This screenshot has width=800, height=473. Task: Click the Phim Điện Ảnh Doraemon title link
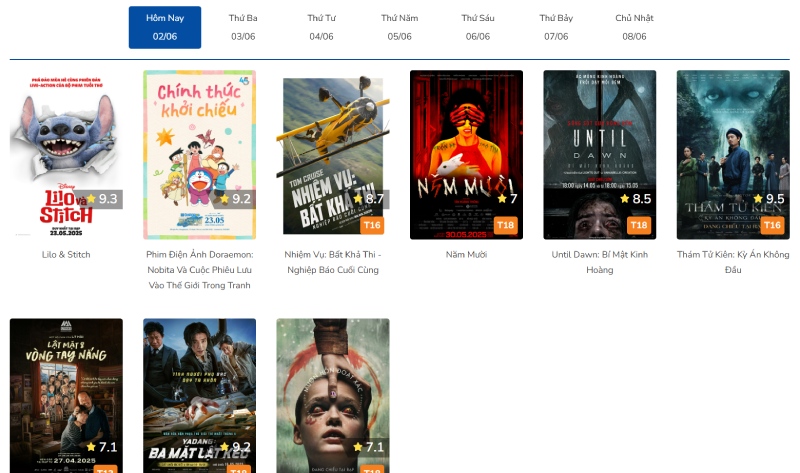[x=199, y=270]
